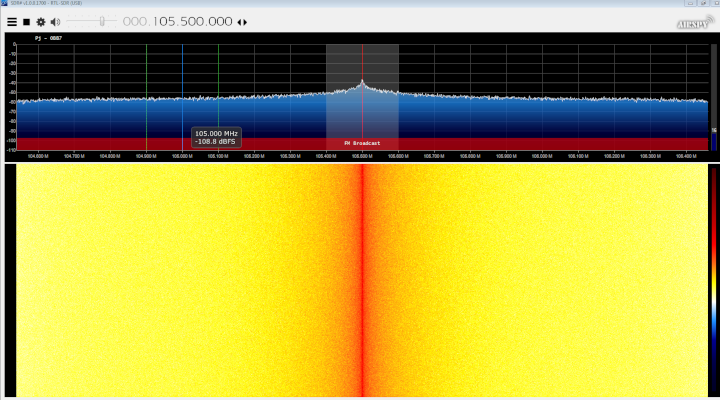Click the 104.600 M frequency axis label

[38, 157]
